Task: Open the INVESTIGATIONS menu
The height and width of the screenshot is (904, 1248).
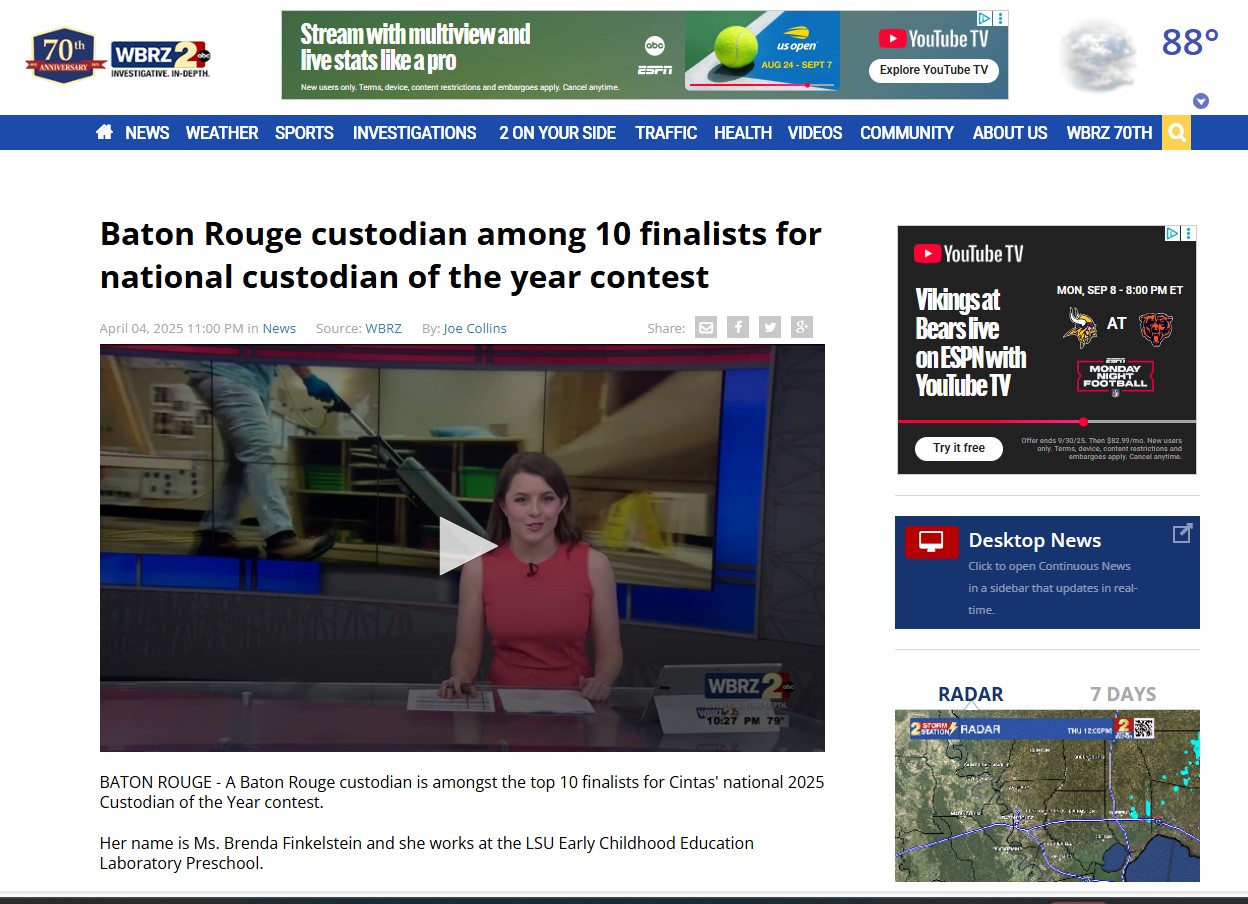Action: [x=414, y=133]
